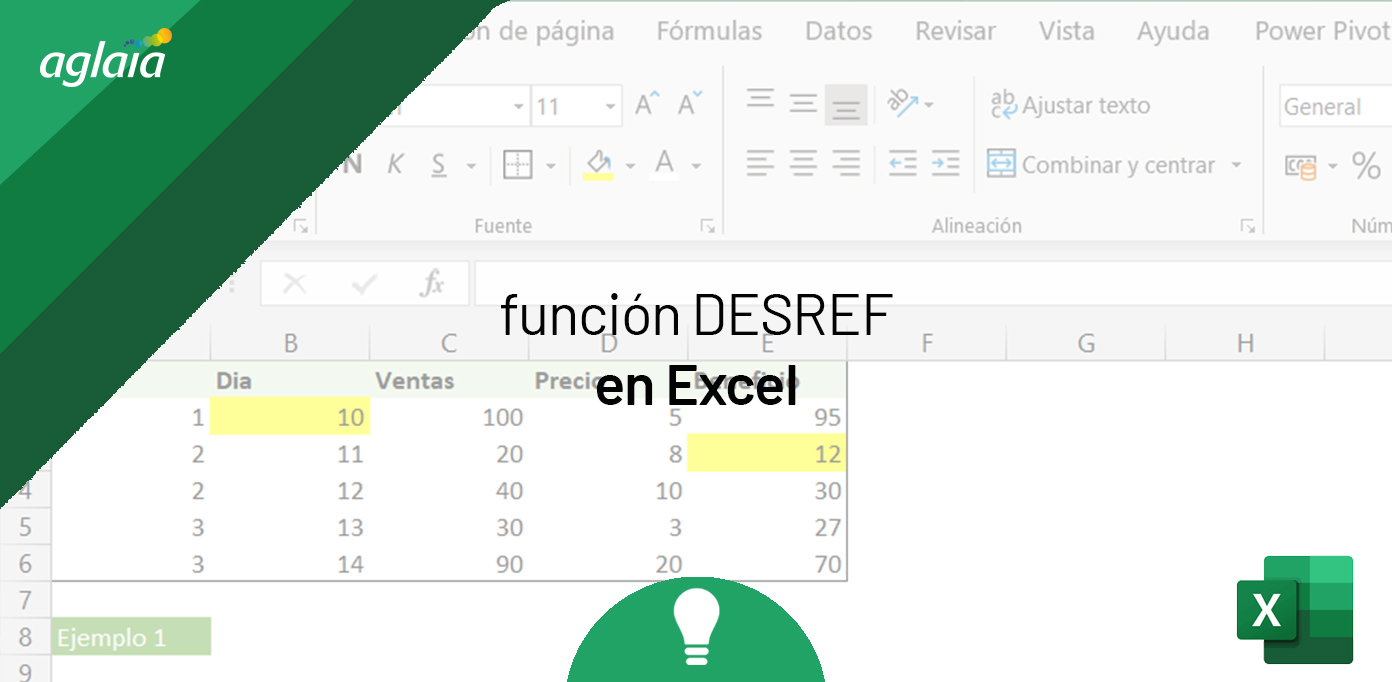Expand Combinar y centrar dropdown arrow

[x=1237, y=165]
